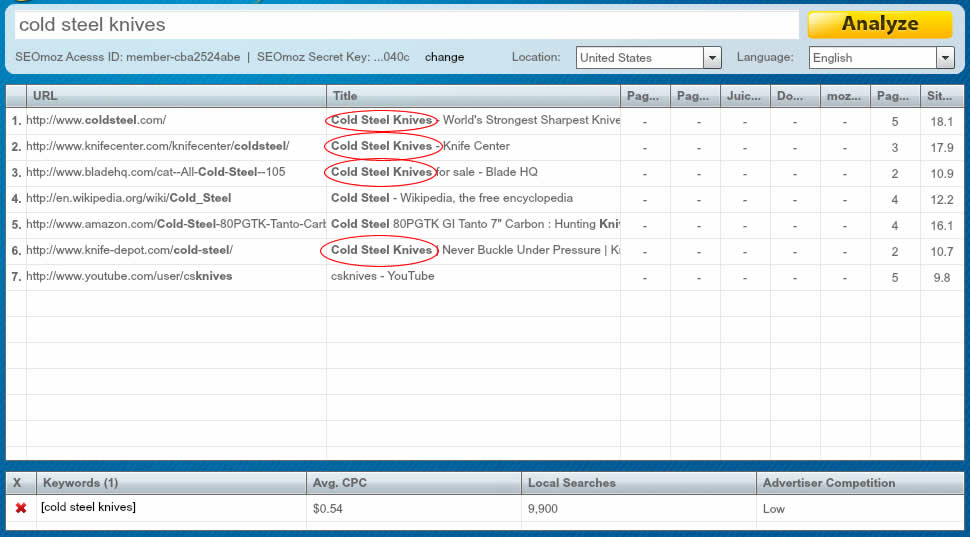Click the change credentials link
Viewport: 970px width, 537px height.
[444, 58]
